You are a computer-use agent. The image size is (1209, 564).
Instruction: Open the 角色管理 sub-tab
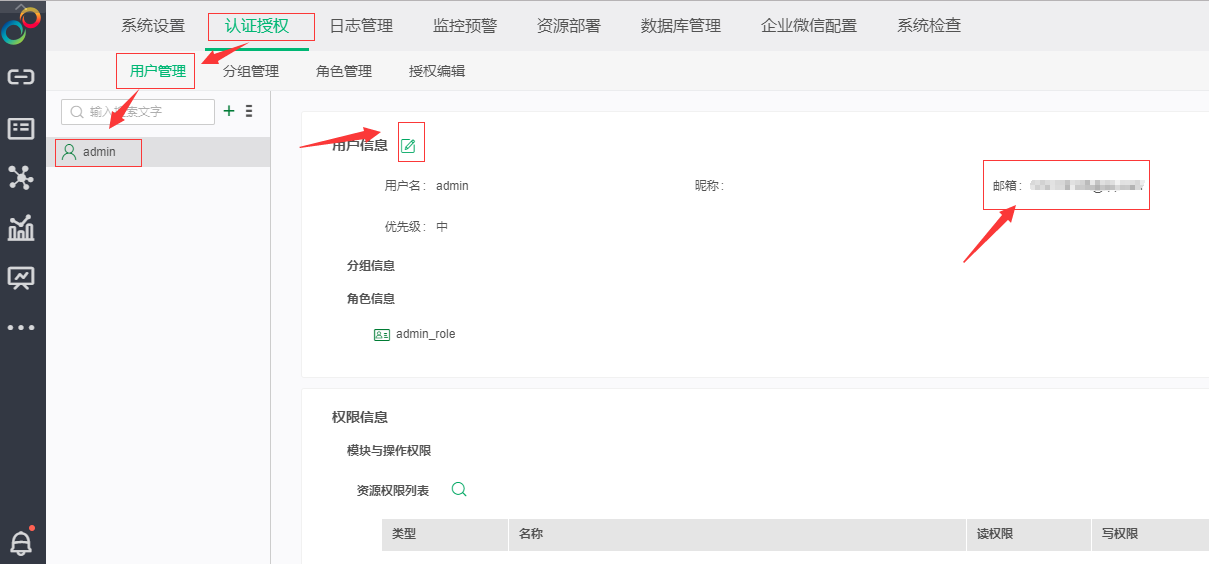coord(344,71)
